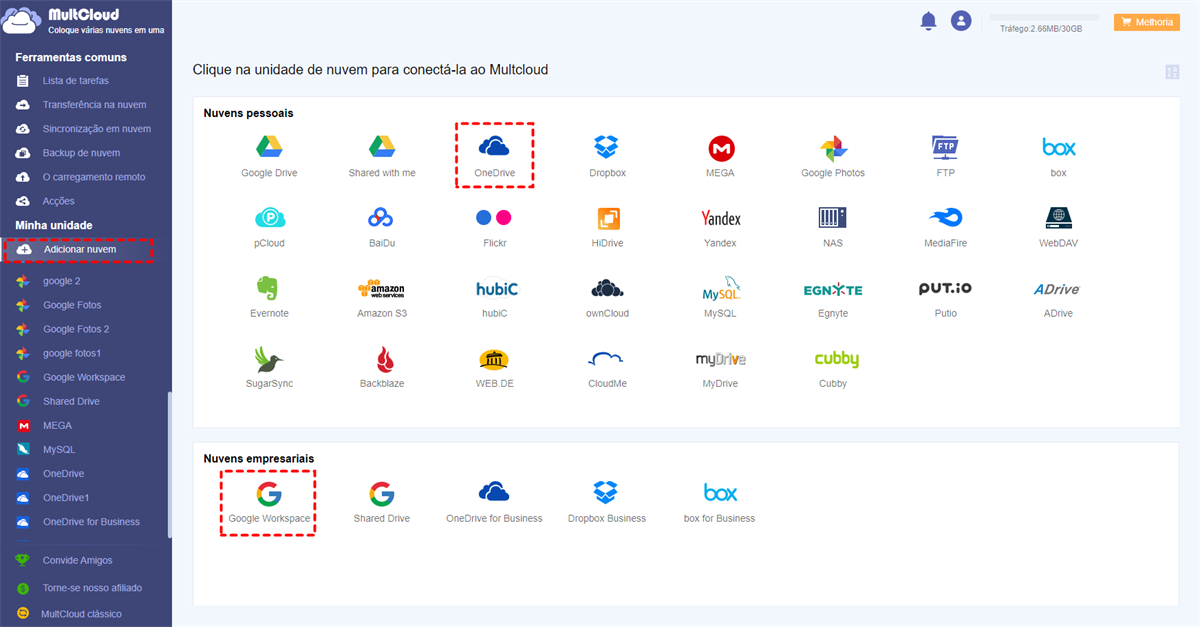Choose the HiDrive cloud
The image size is (1200, 627).
point(607,226)
